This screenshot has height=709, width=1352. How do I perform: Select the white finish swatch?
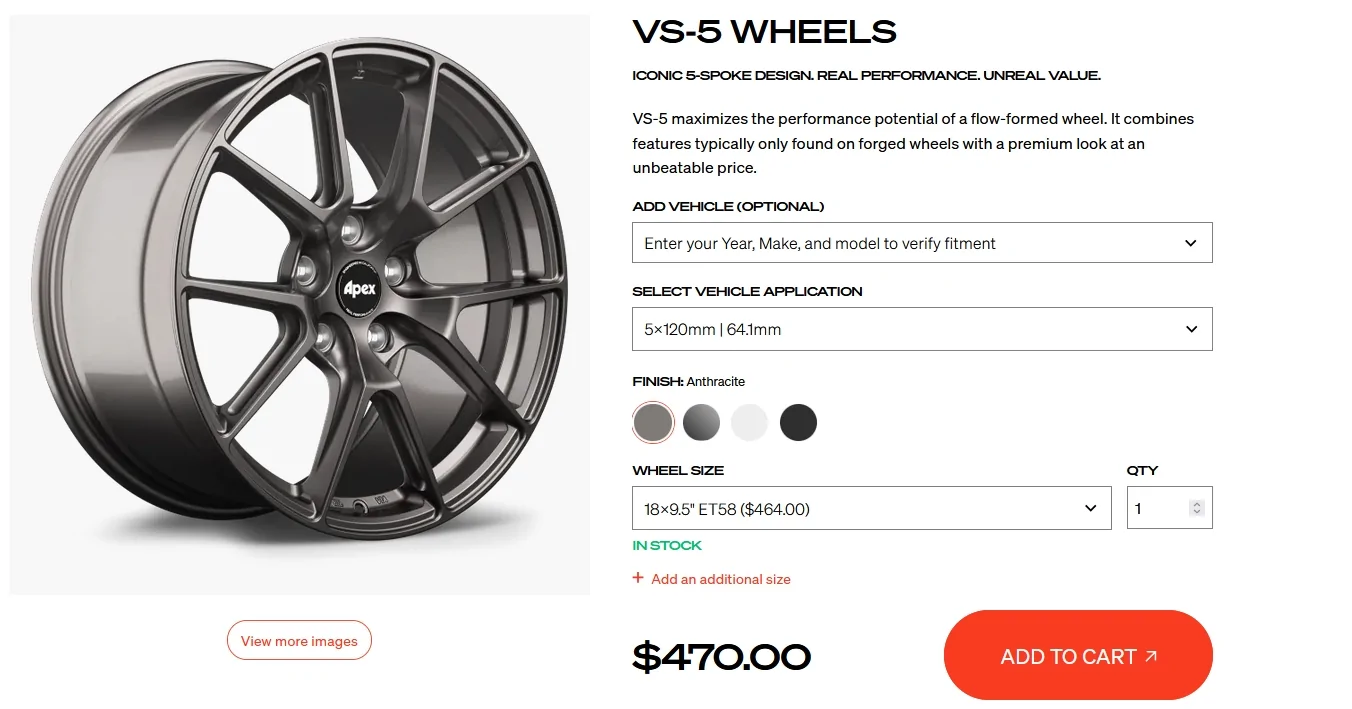[750, 422]
